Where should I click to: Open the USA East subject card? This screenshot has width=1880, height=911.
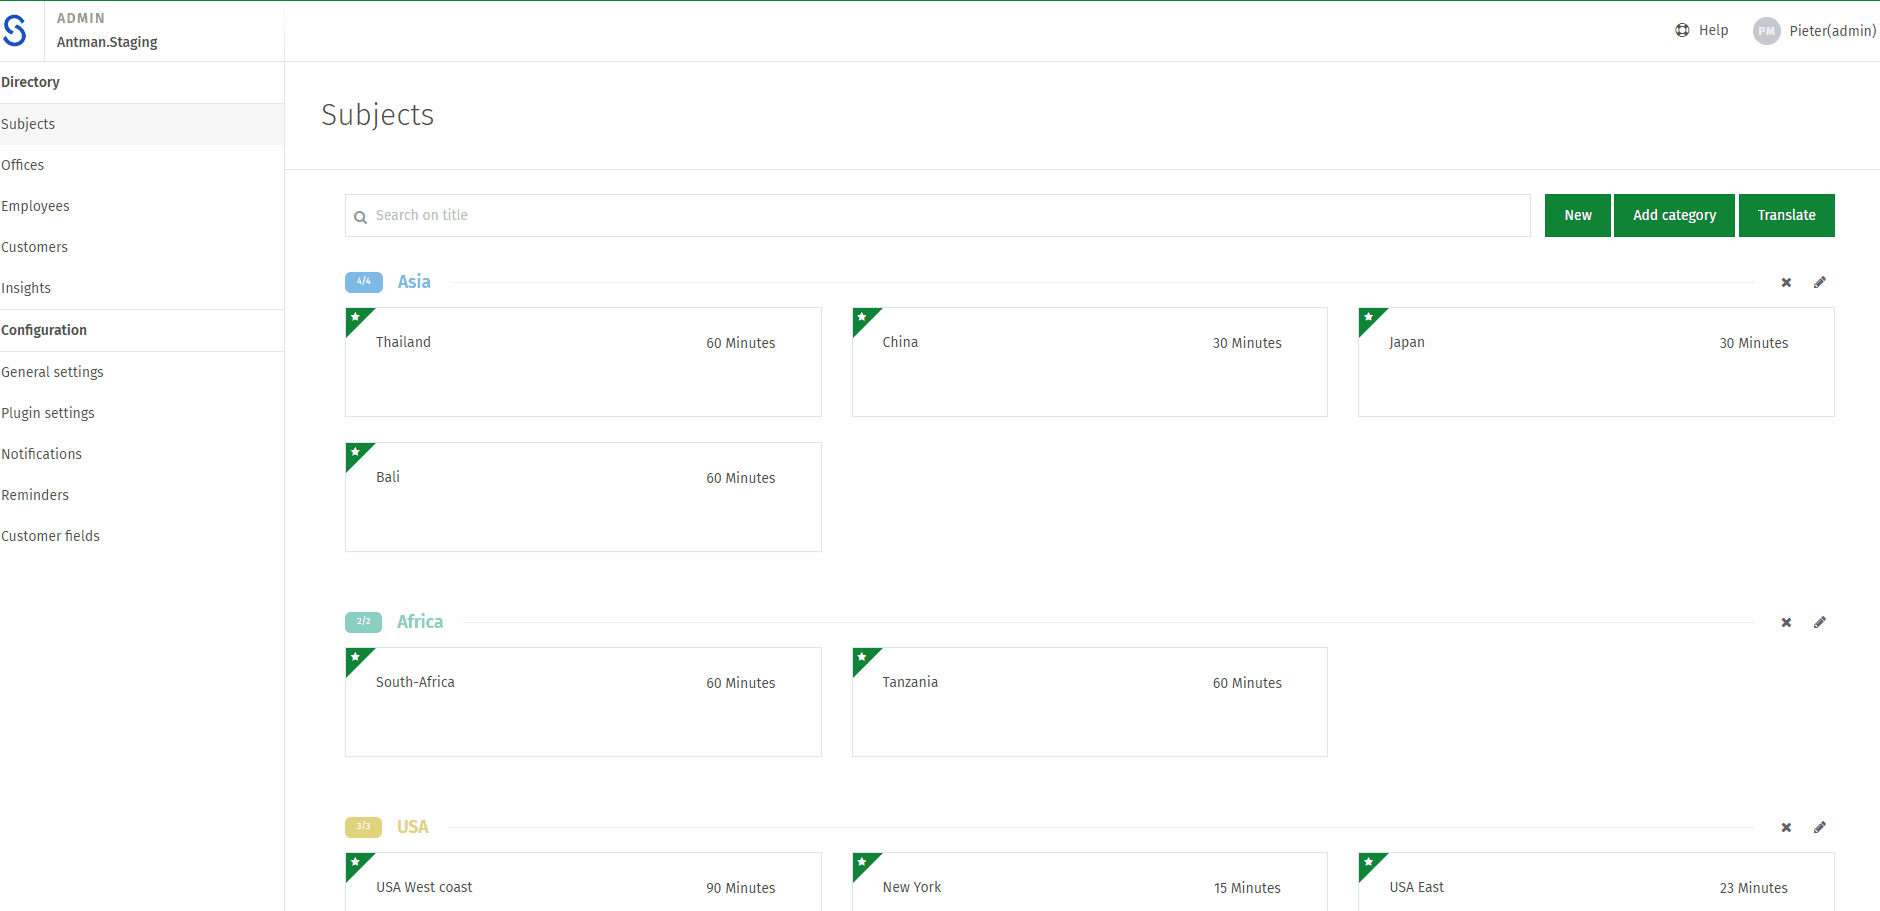click(1596, 882)
